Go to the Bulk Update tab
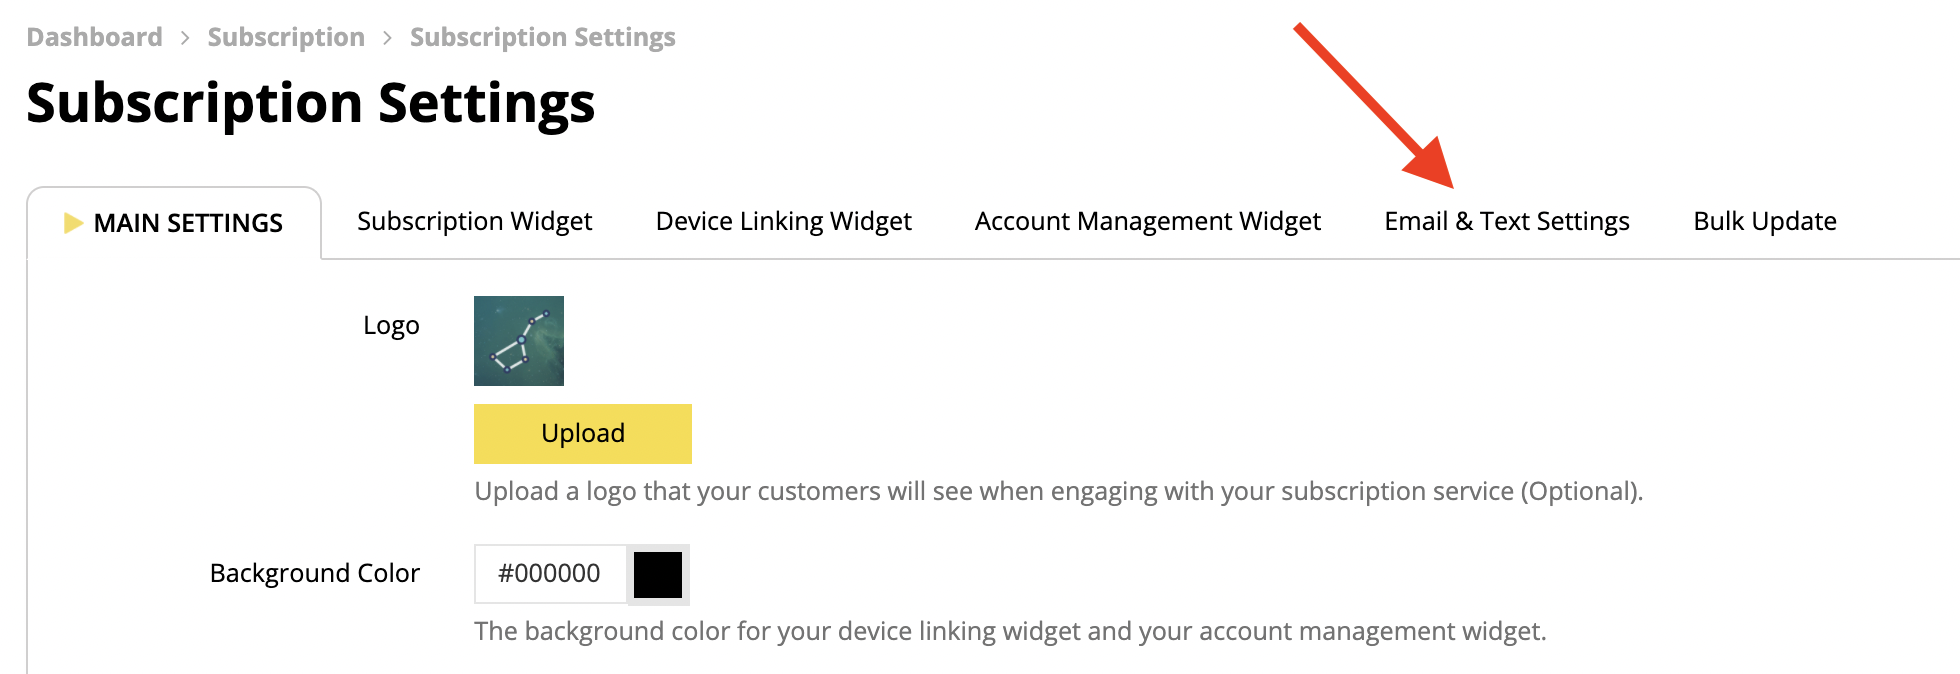 [1765, 221]
